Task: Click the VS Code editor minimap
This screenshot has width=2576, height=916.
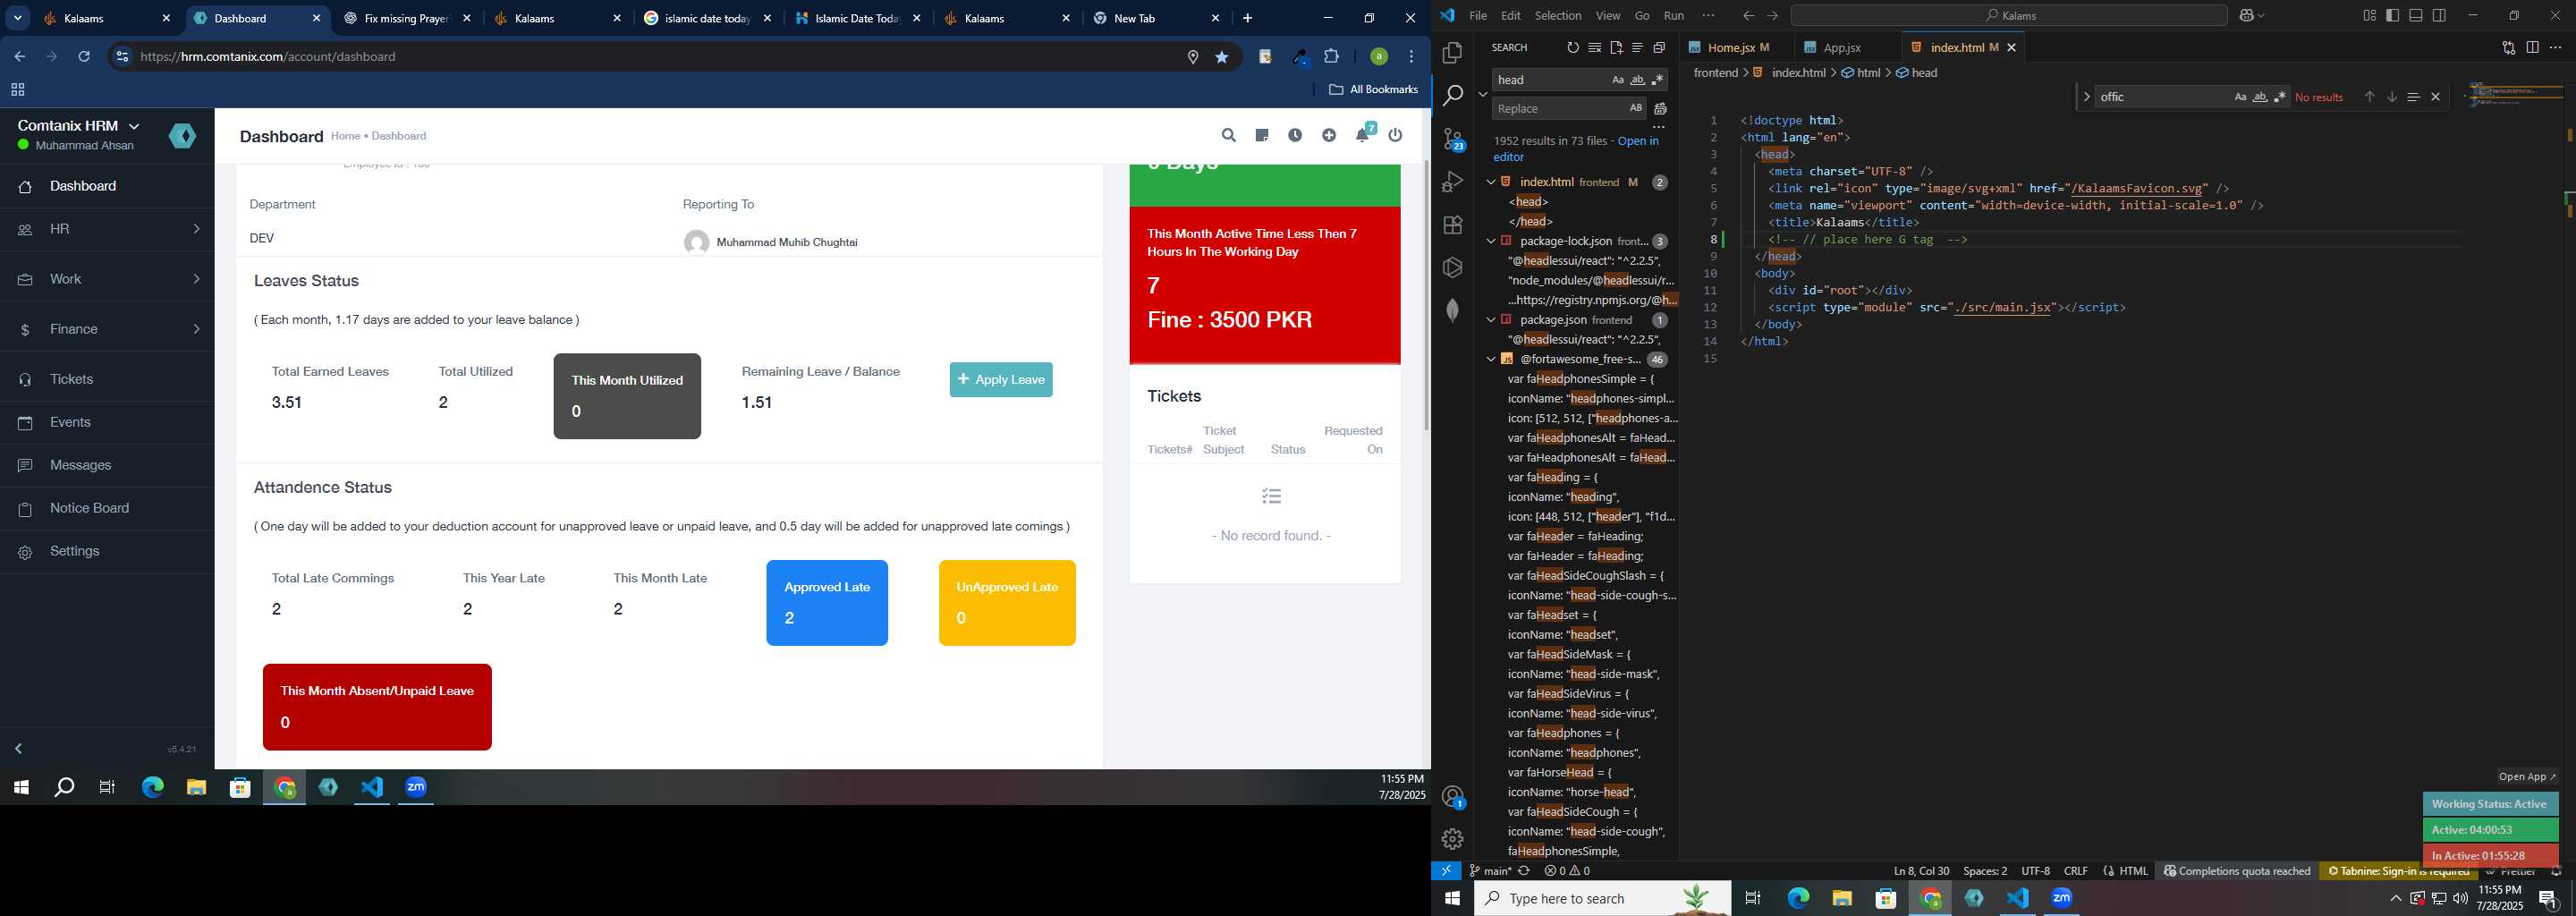Action: 2515,95
